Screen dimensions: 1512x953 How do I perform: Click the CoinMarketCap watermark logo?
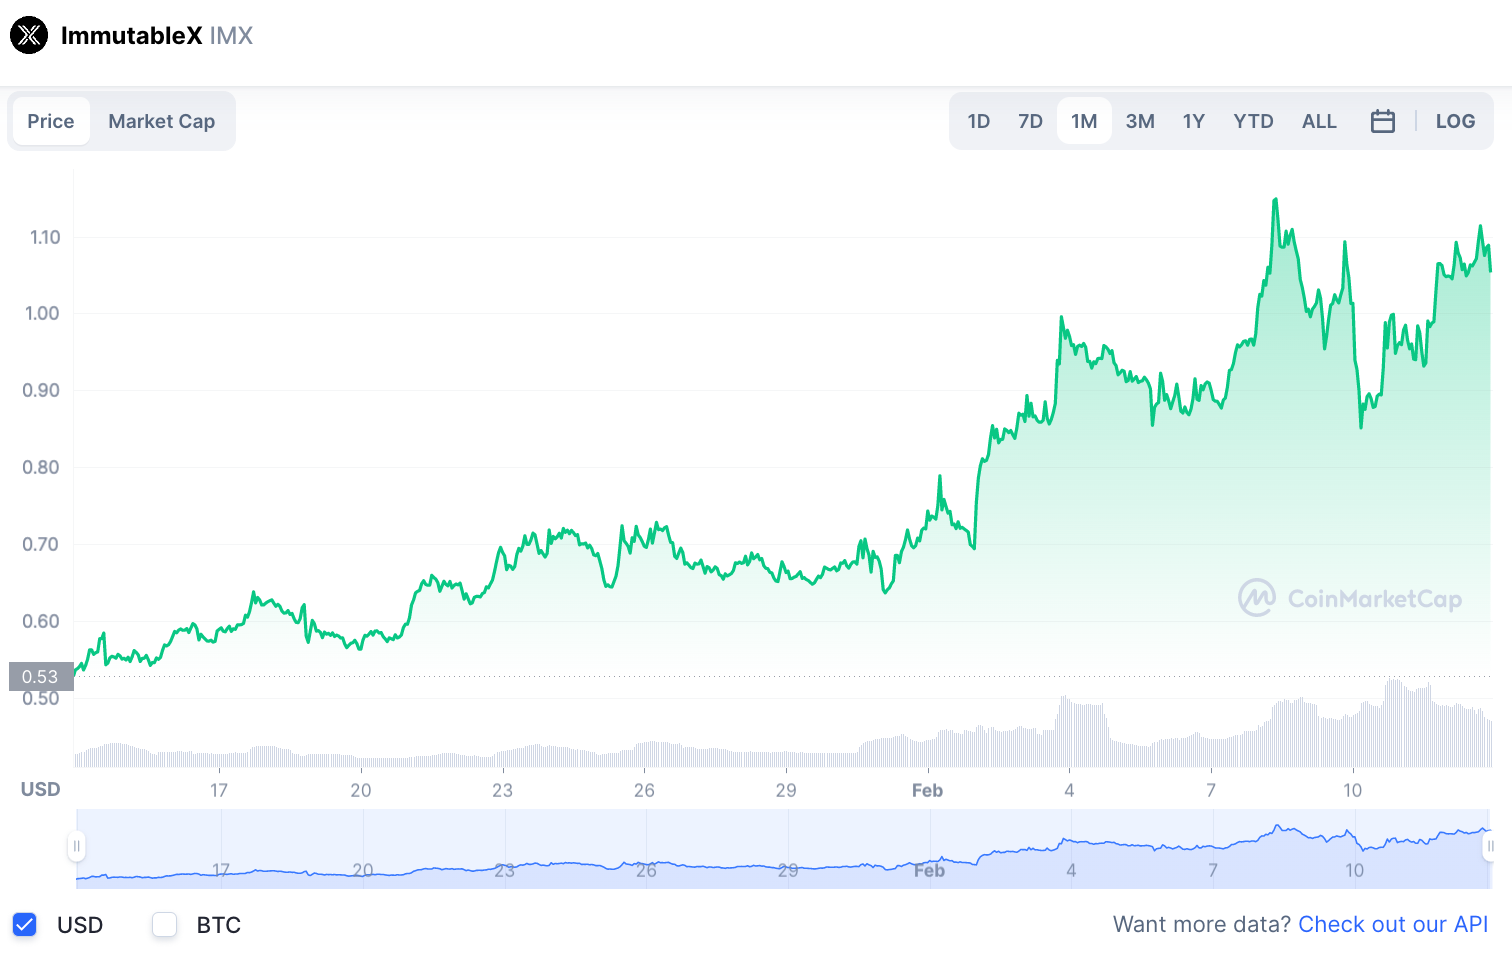tap(1258, 598)
